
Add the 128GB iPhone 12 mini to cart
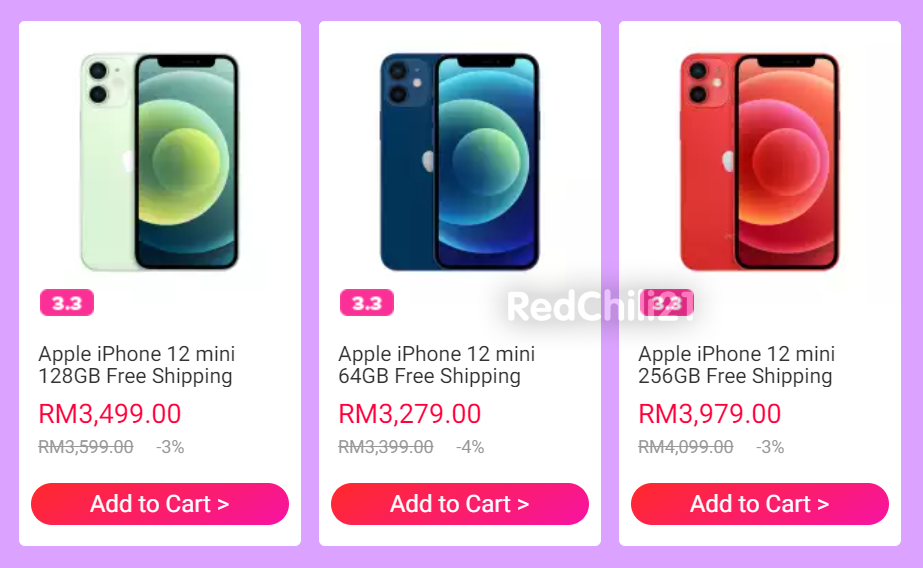click(160, 504)
